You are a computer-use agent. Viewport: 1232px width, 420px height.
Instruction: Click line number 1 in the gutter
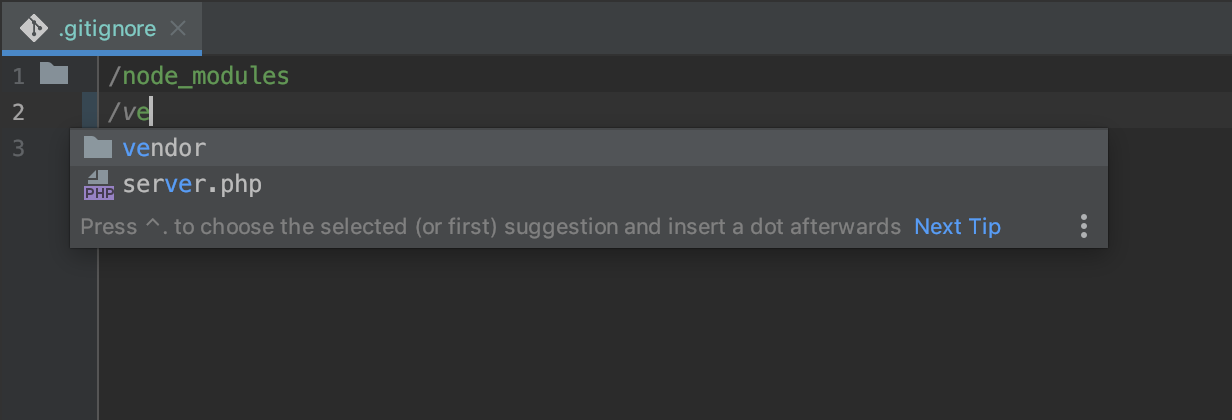pos(18,76)
